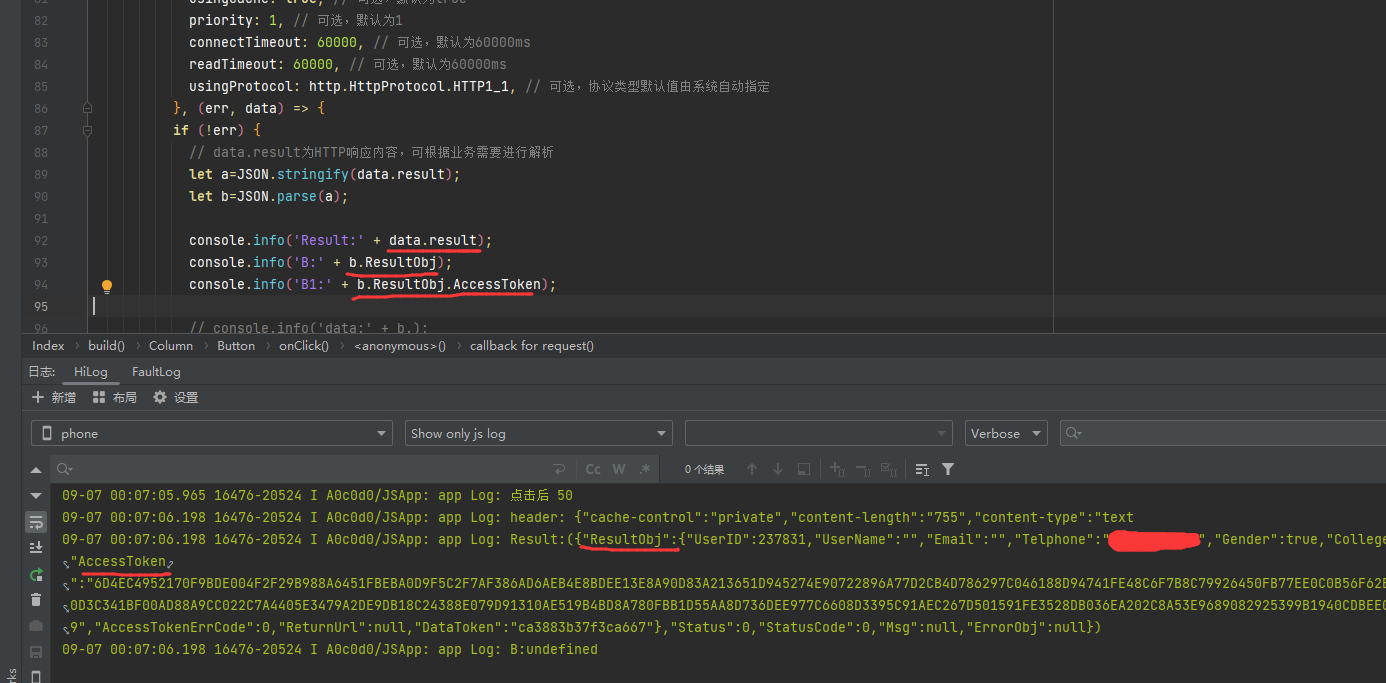Image resolution: width=1386 pixels, height=683 pixels.
Task: Click the '0 个结果' results label
Action: click(704, 470)
